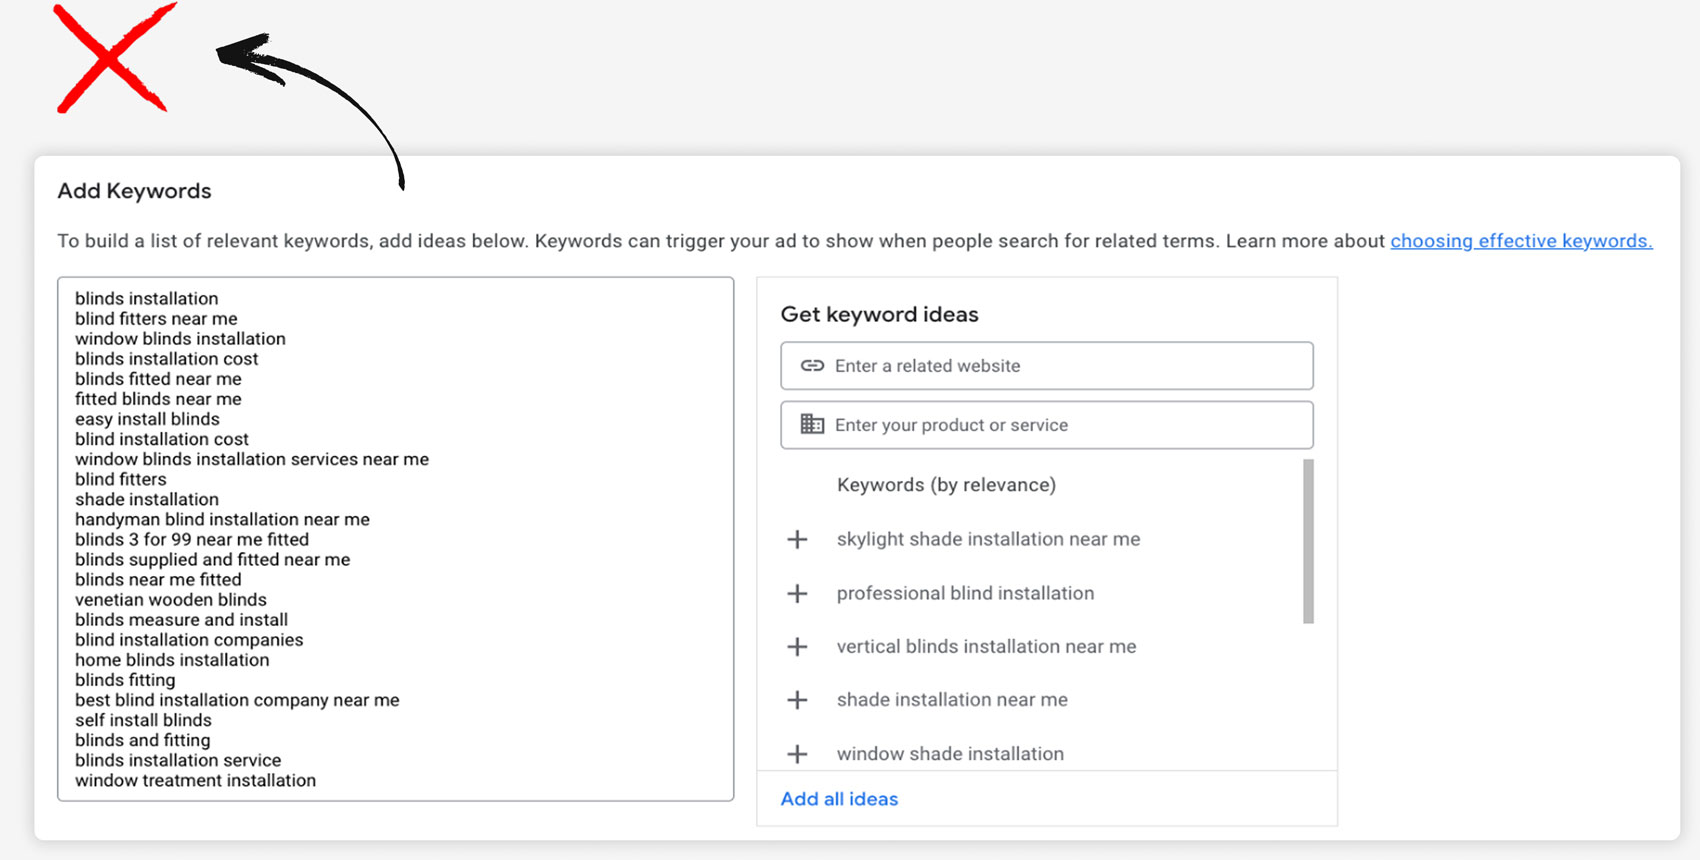Select the vertical blinds installation near me suggestion

986,647
